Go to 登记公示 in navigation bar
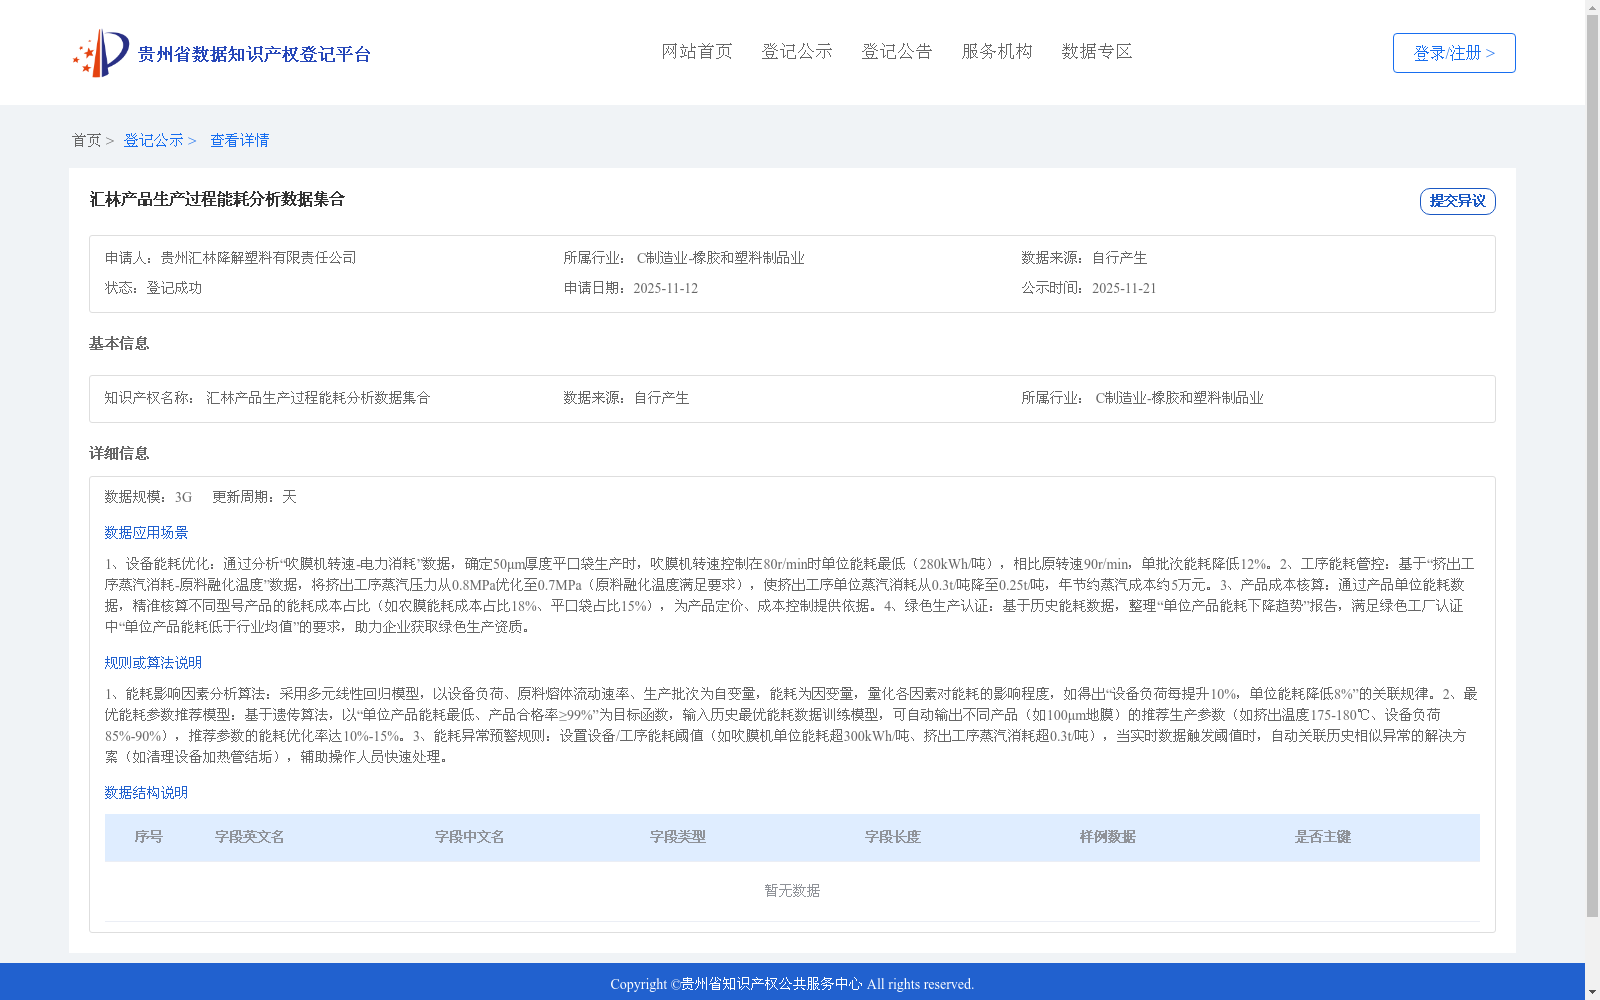1600x1000 pixels. tap(797, 51)
